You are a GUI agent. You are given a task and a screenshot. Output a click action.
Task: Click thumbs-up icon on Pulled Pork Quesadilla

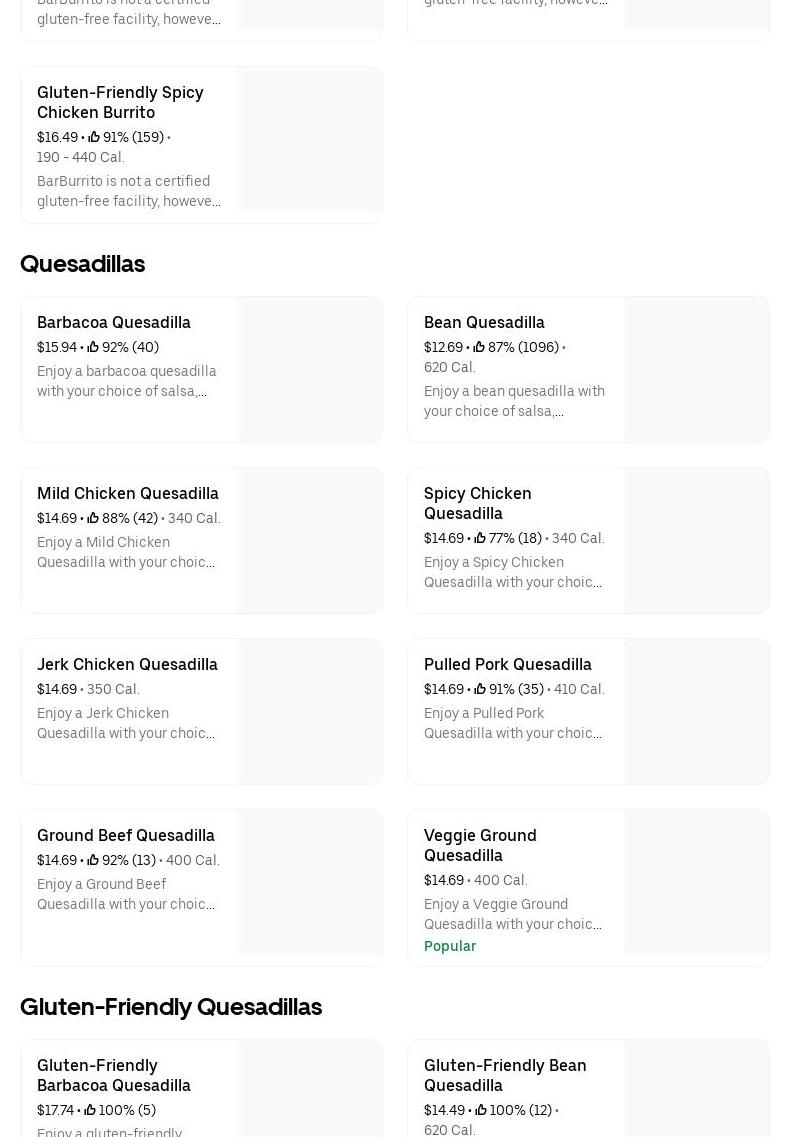(480, 690)
